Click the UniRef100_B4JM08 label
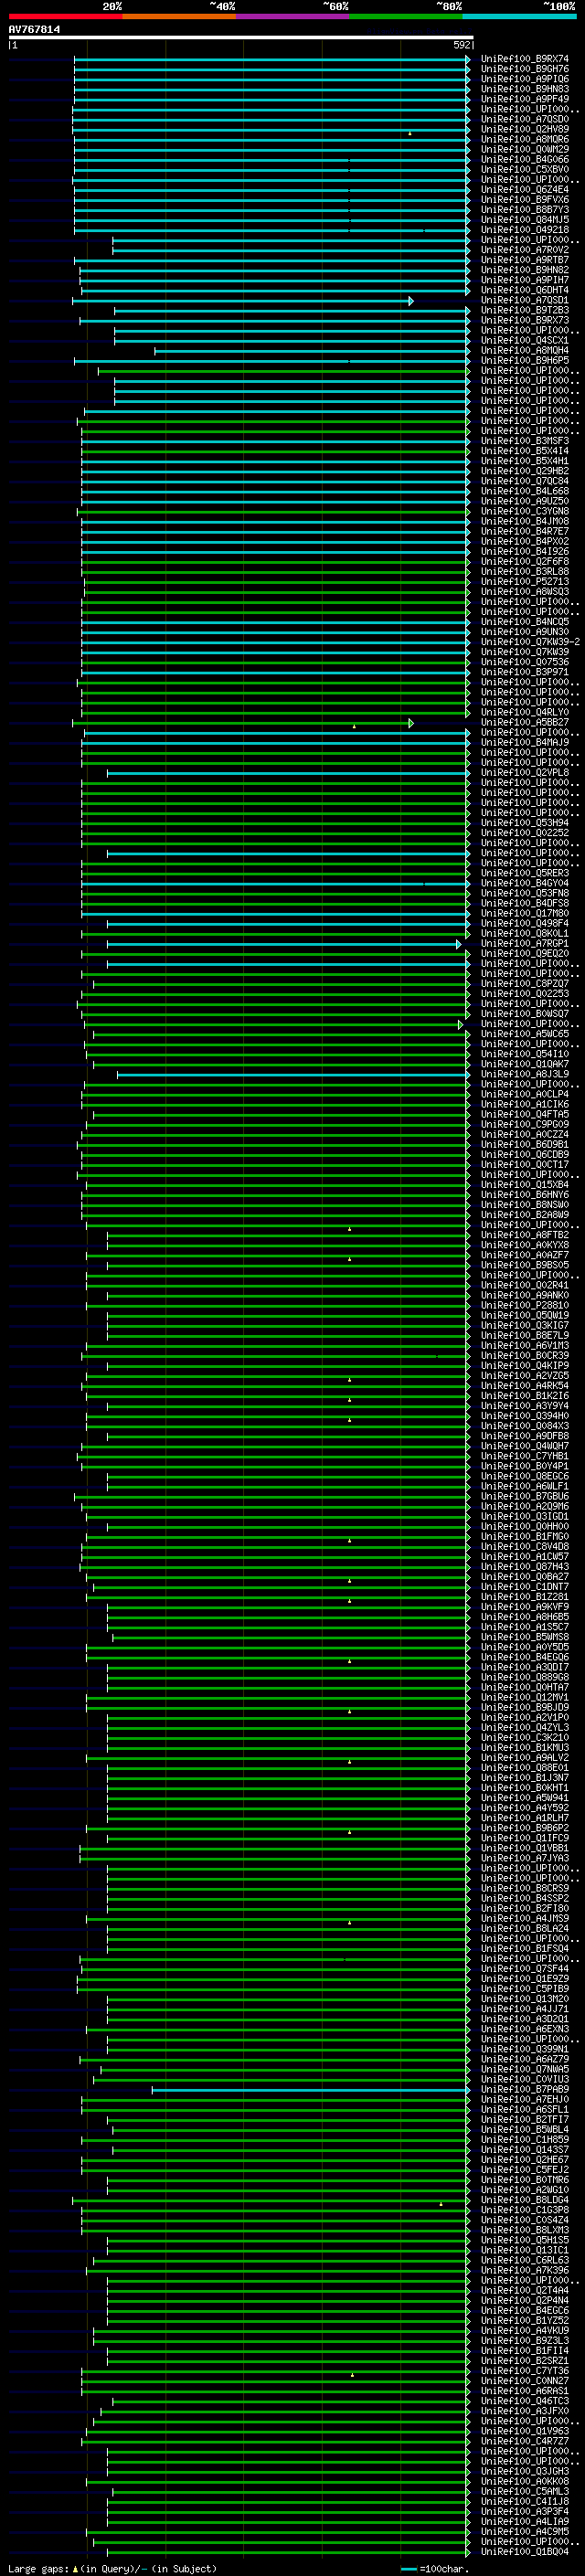Screen dimensions: 585x2576 pos(525,521)
